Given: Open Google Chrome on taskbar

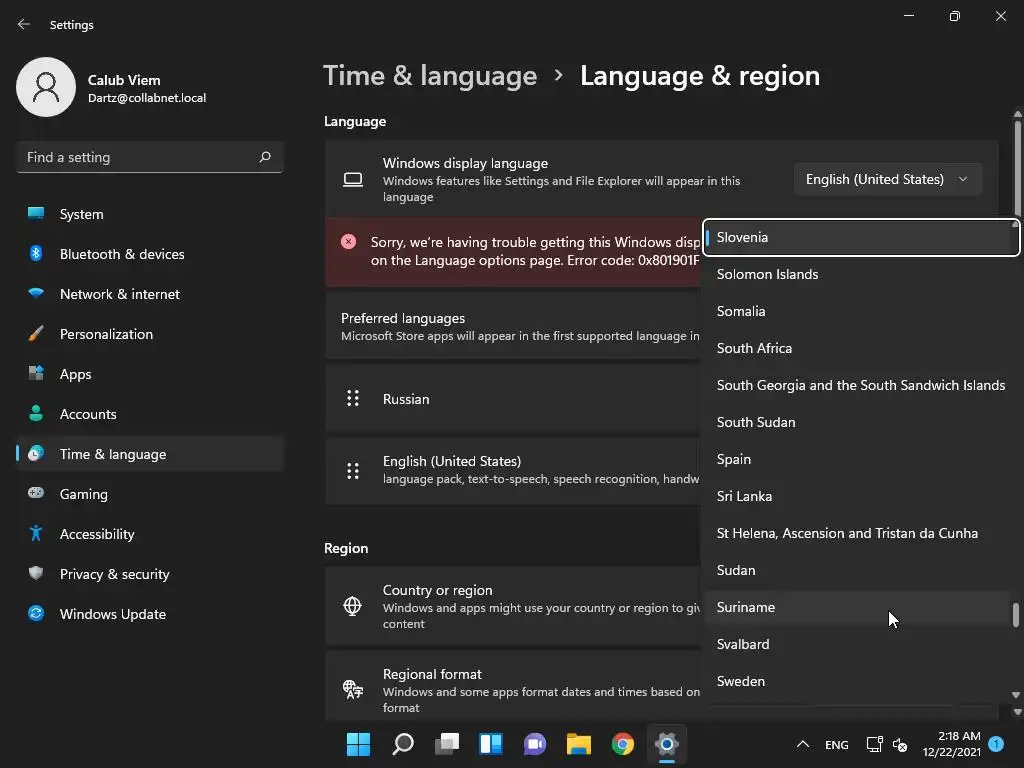Looking at the screenshot, I should pyautogui.click(x=623, y=744).
